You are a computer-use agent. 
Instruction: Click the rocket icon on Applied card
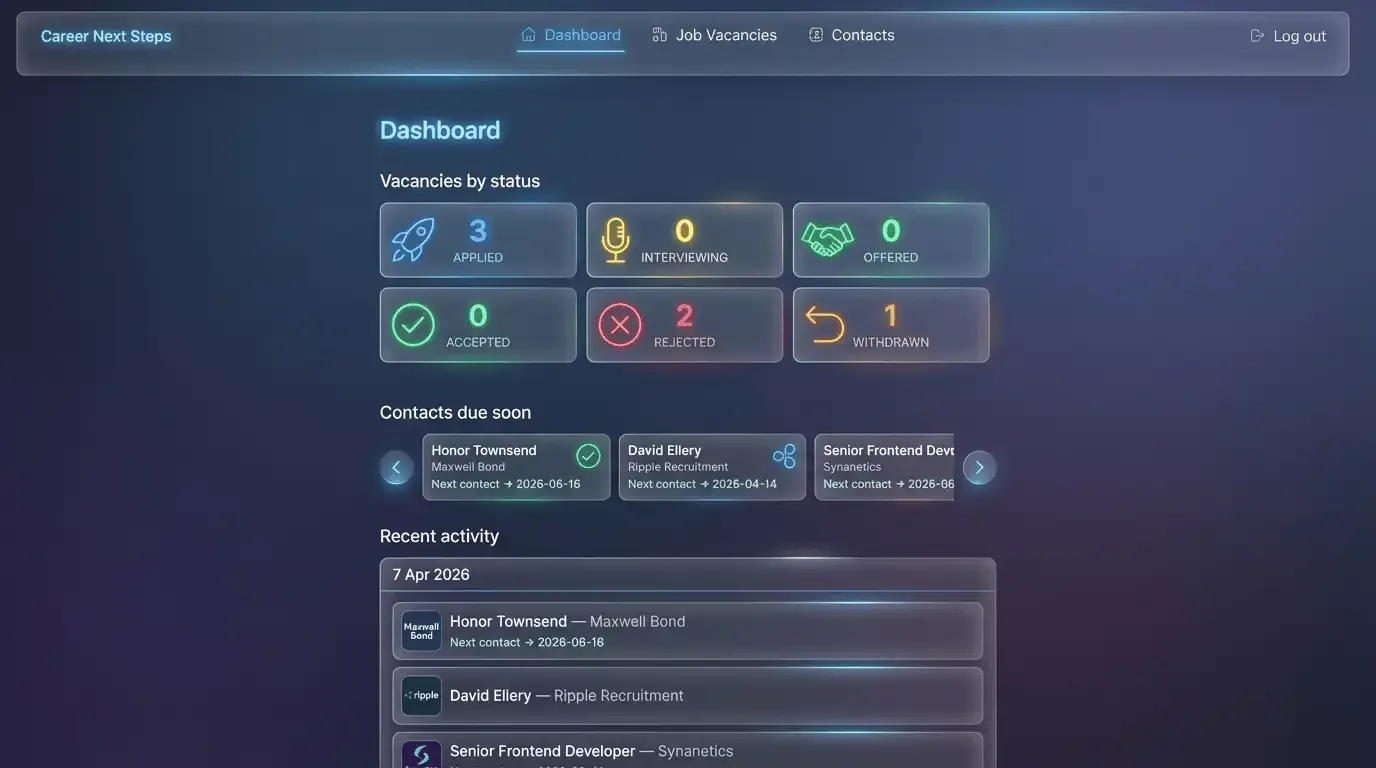coord(413,241)
